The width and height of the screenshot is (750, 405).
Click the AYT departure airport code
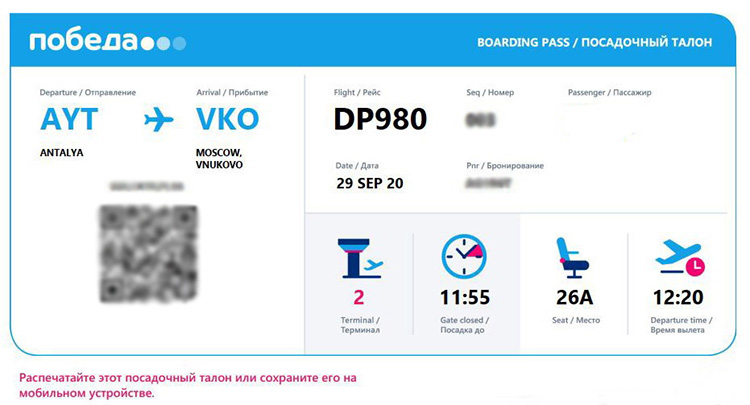69,120
